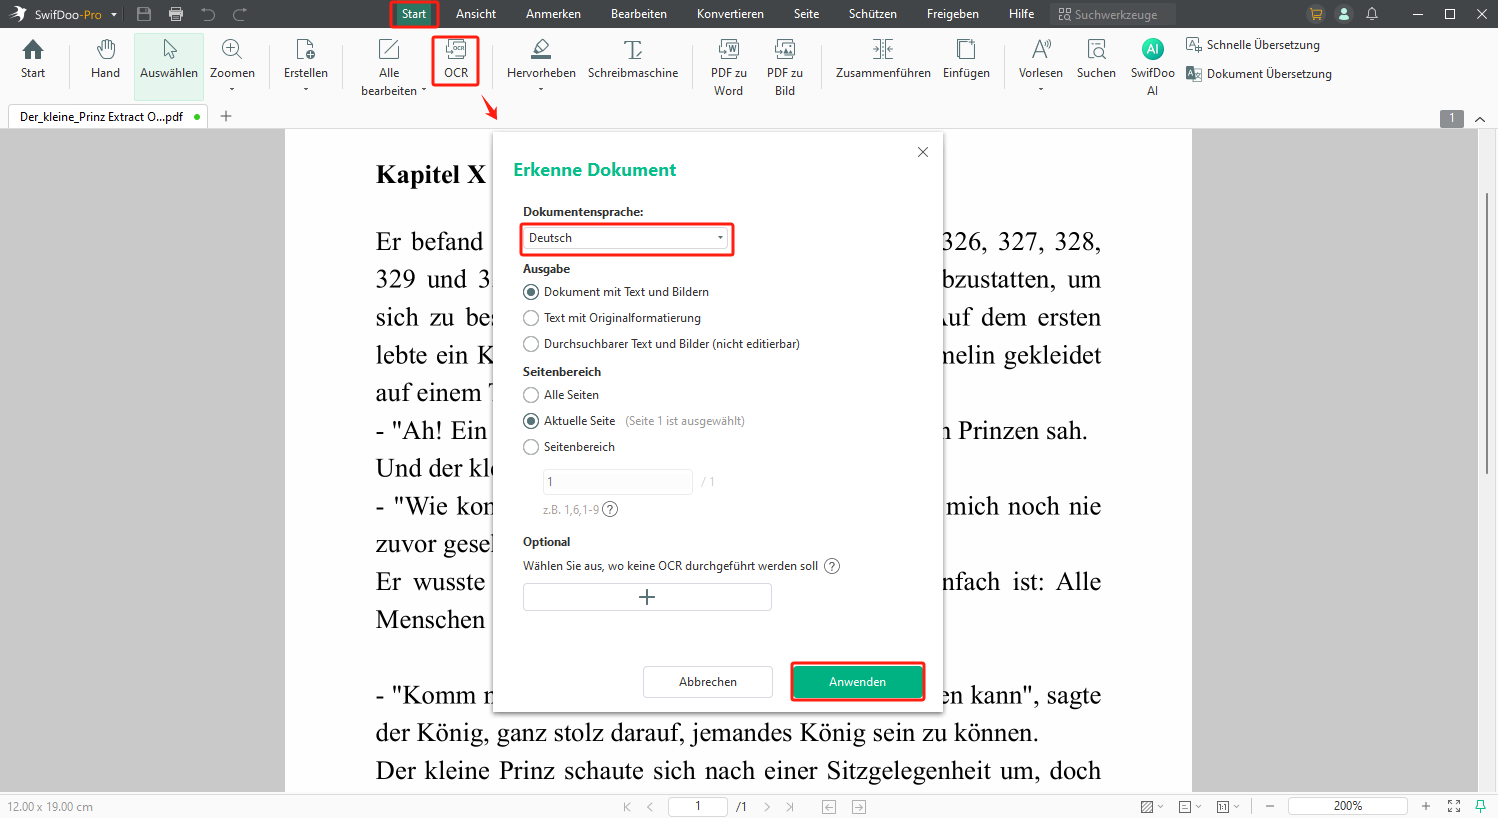Click the Undo arrow icon

[x=208, y=14]
